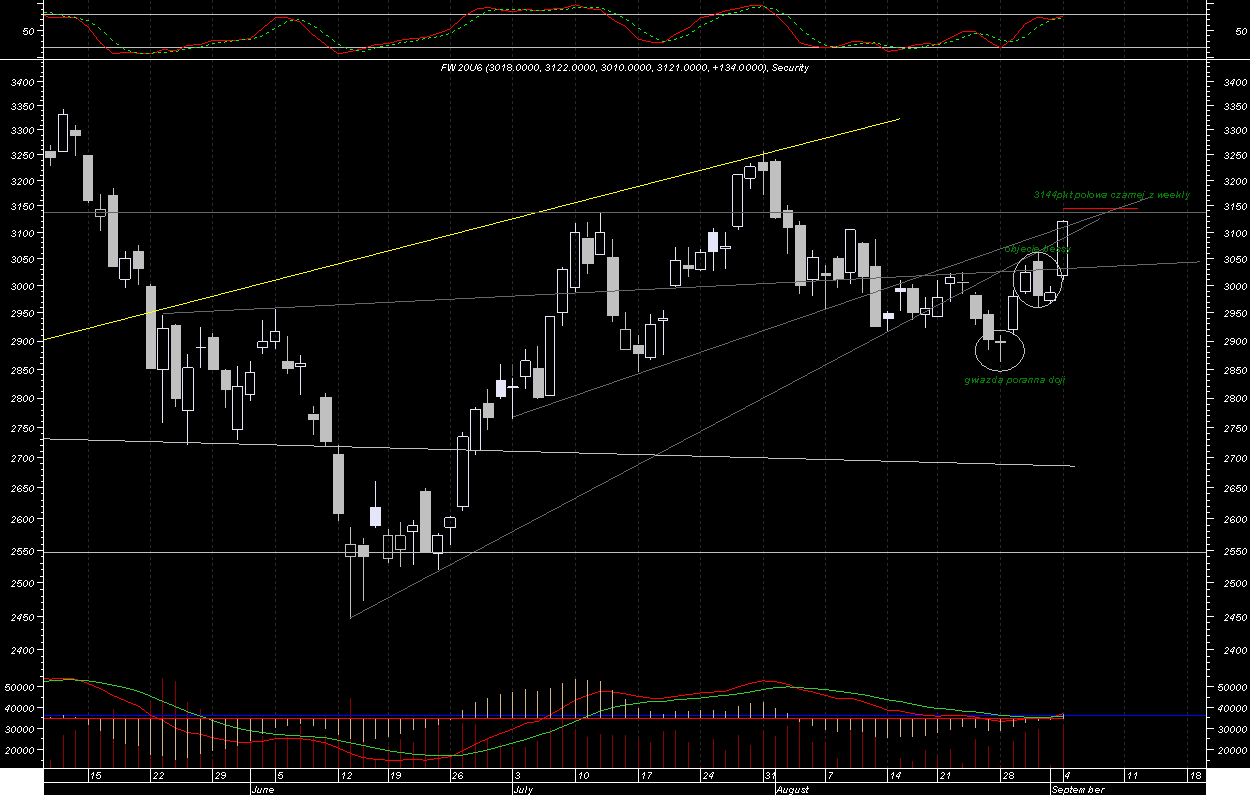This screenshot has width=1250, height=795.
Task: Click the September month label on time axis
Action: click(1078, 789)
